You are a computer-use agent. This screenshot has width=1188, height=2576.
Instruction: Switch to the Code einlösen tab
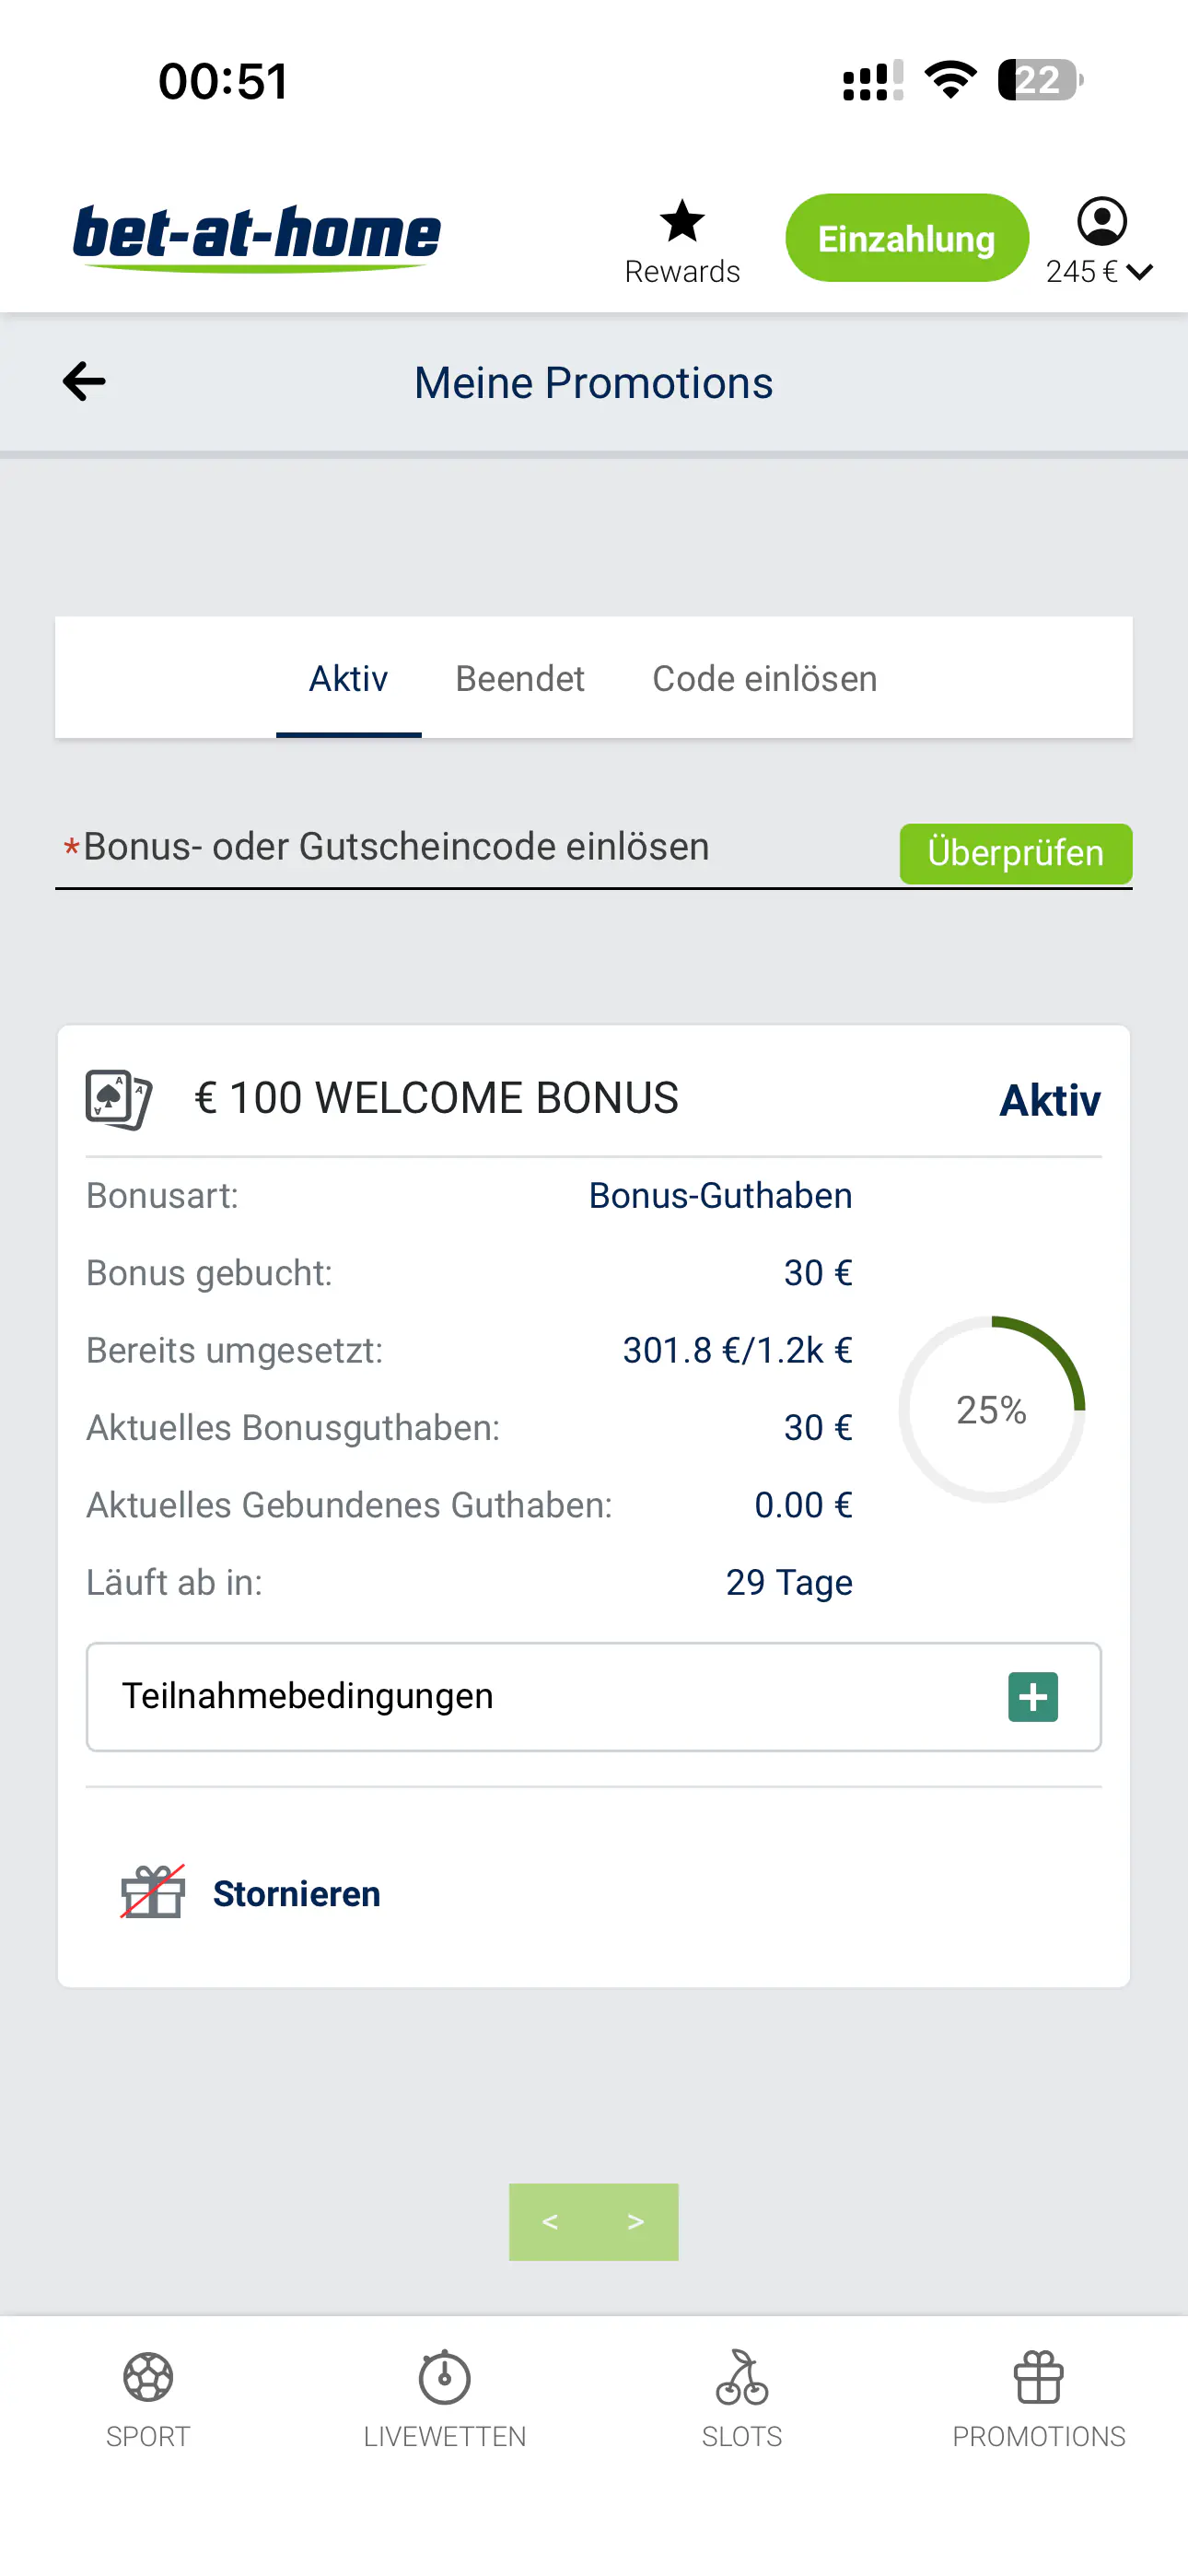pos(765,678)
